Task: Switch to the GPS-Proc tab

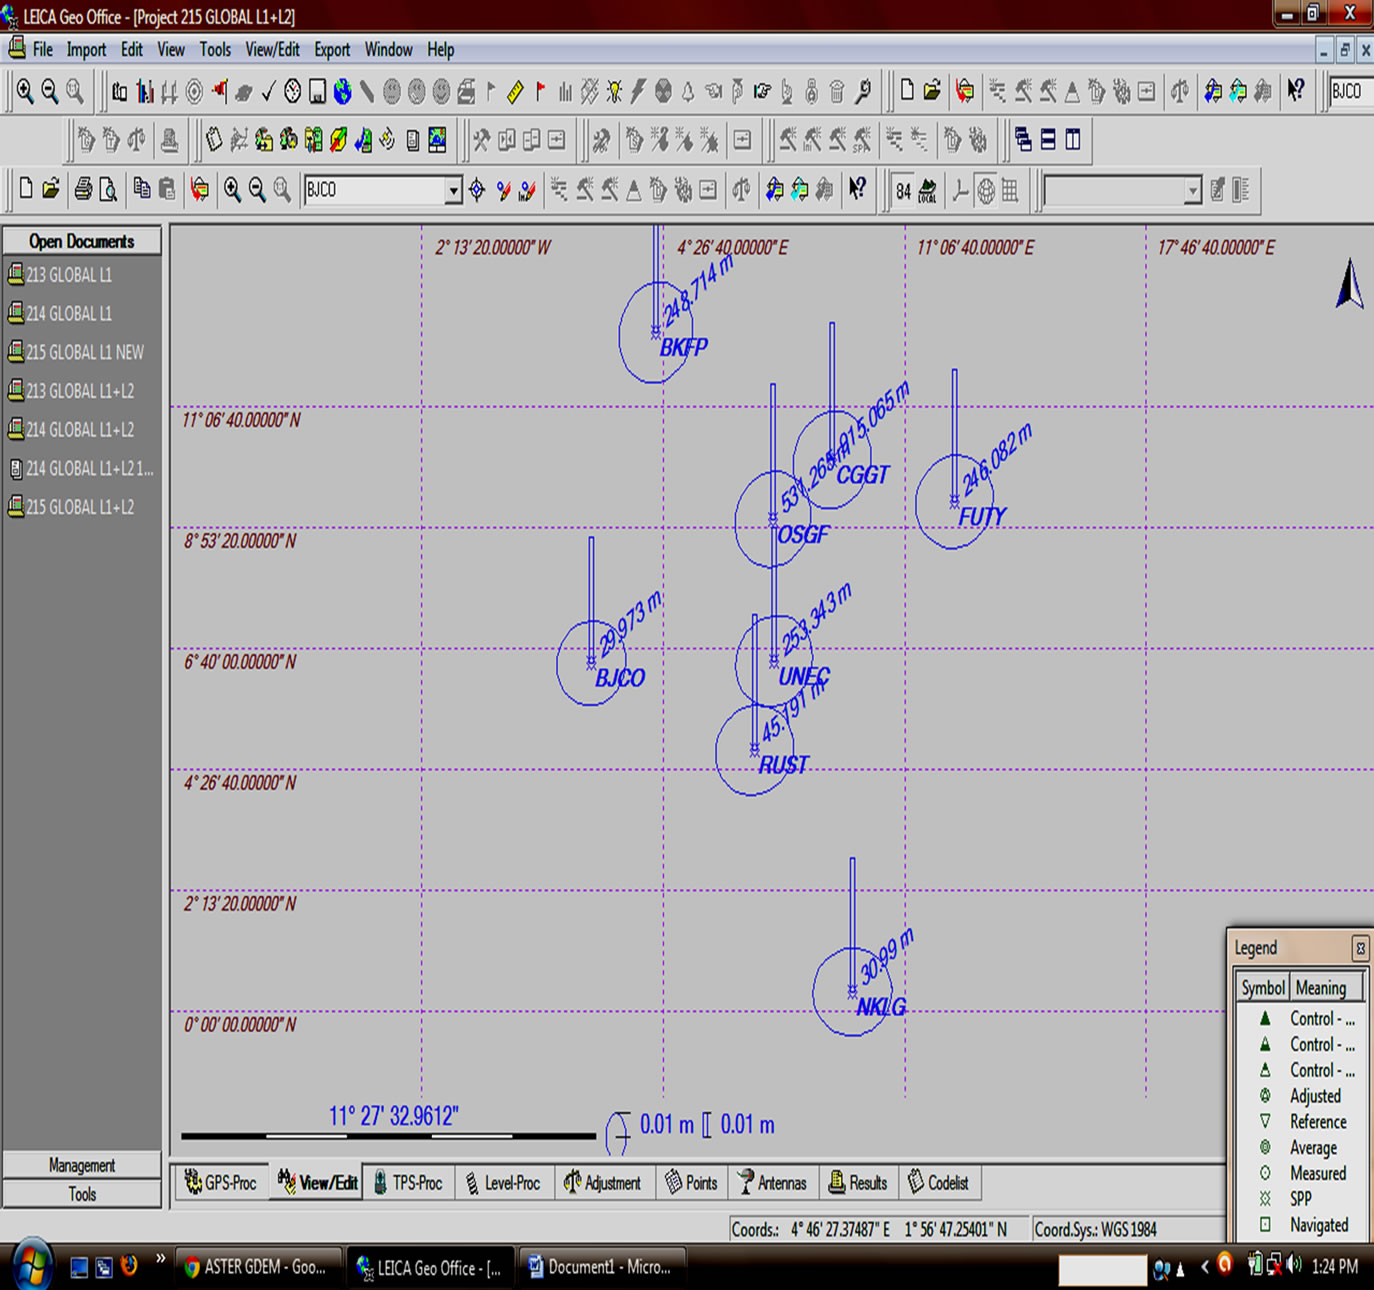Action: tap(221, 1183)
